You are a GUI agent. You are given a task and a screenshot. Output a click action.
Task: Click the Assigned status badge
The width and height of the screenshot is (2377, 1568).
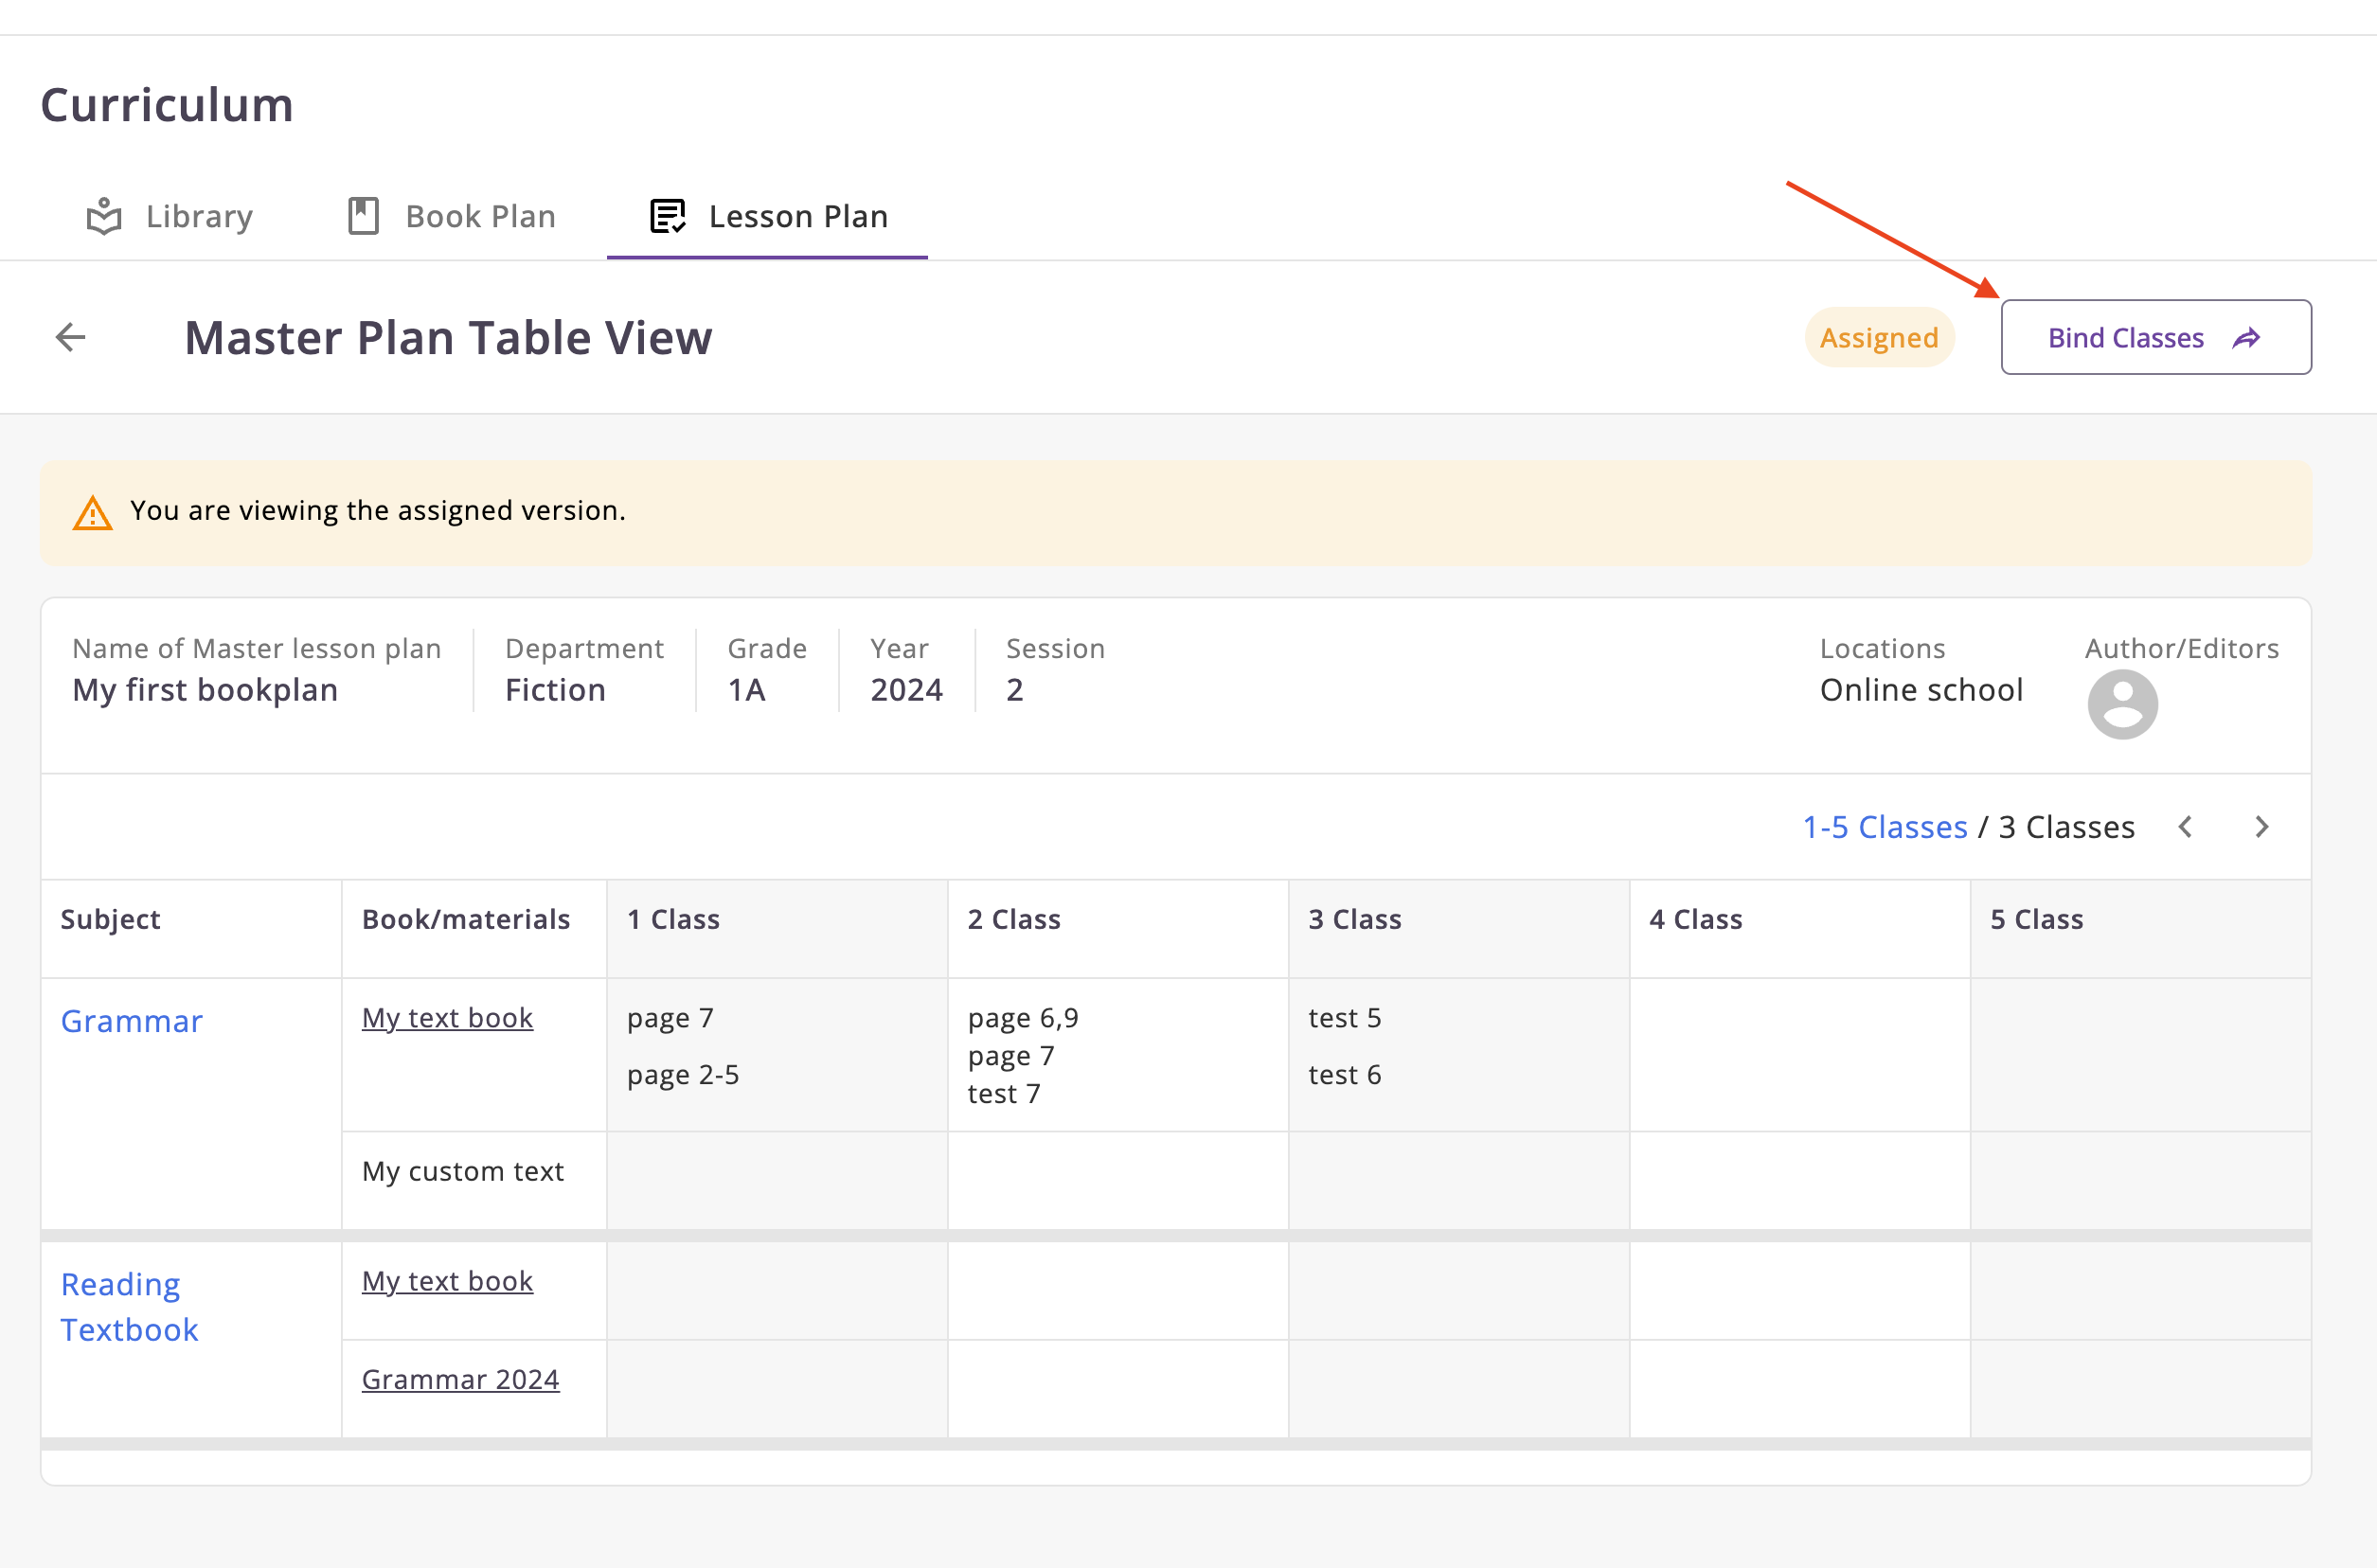1878,338
